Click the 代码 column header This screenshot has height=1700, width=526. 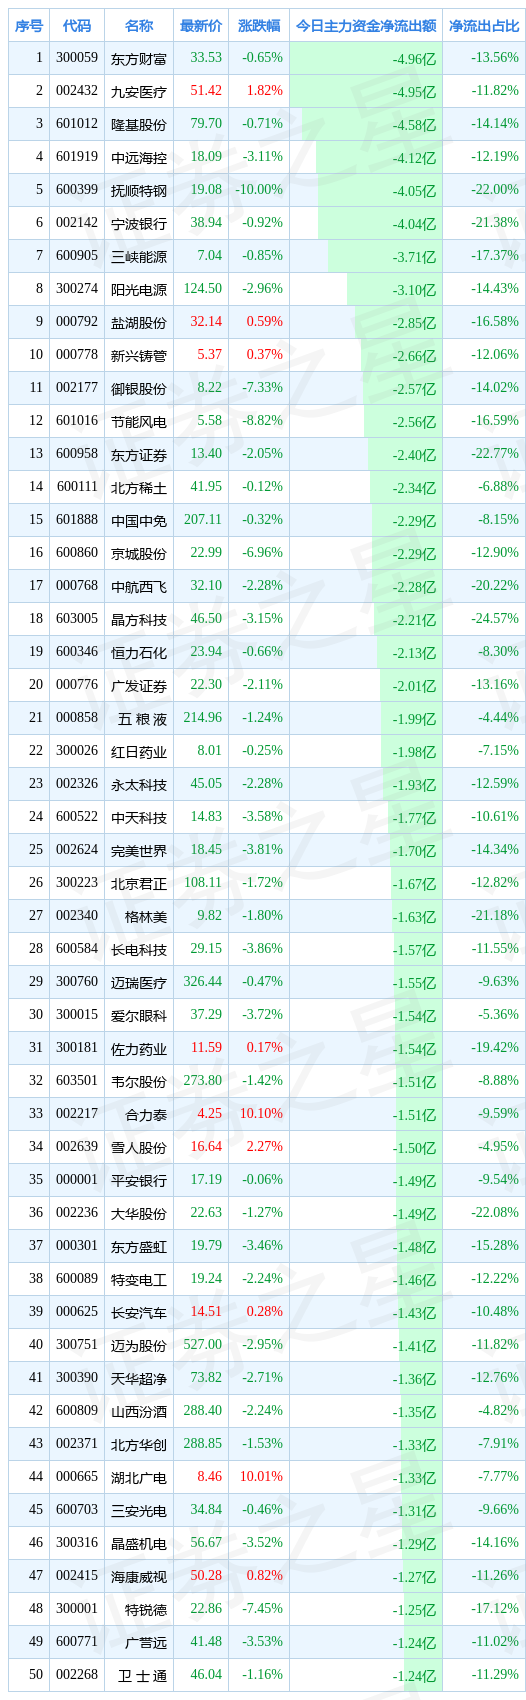[77, 26]
